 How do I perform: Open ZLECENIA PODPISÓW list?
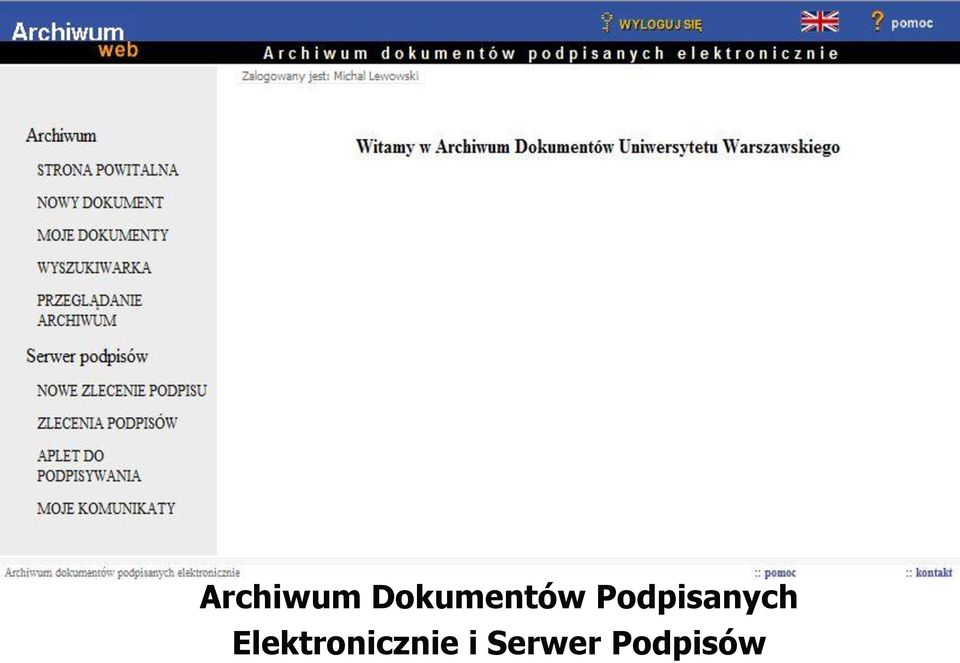[x=107, y=422]
